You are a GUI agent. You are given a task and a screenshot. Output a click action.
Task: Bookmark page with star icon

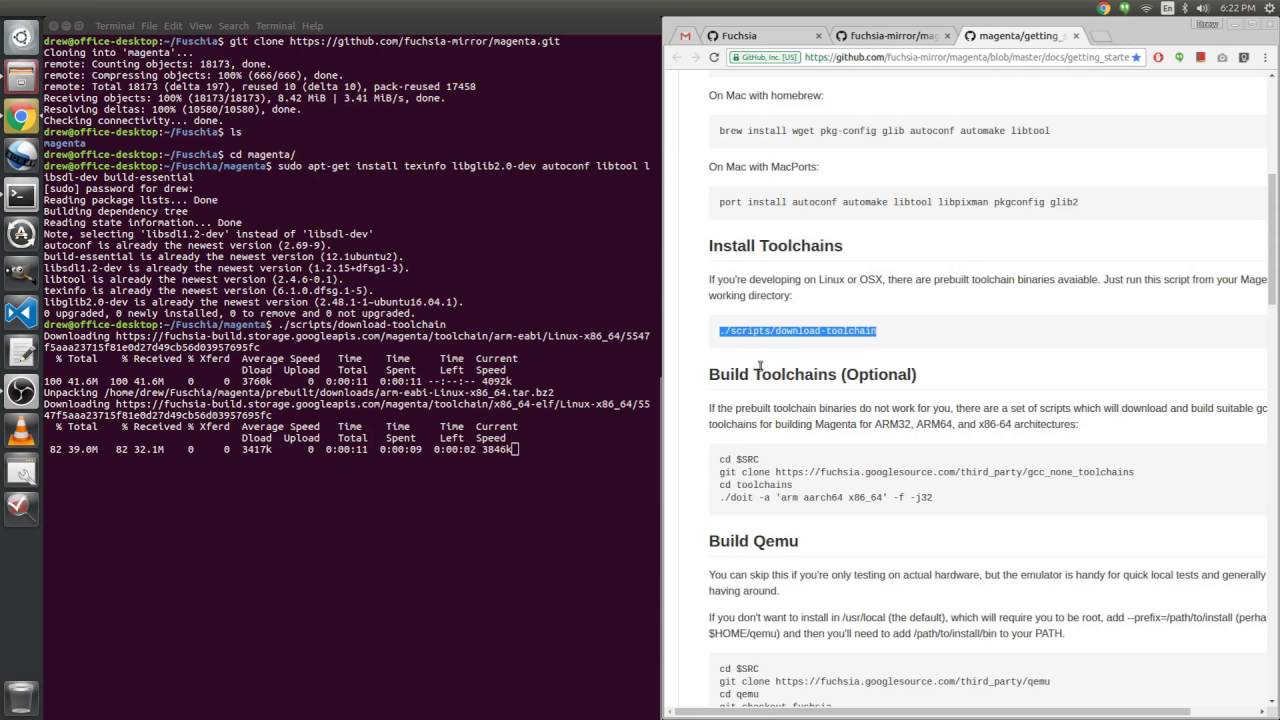point(1137,57)
